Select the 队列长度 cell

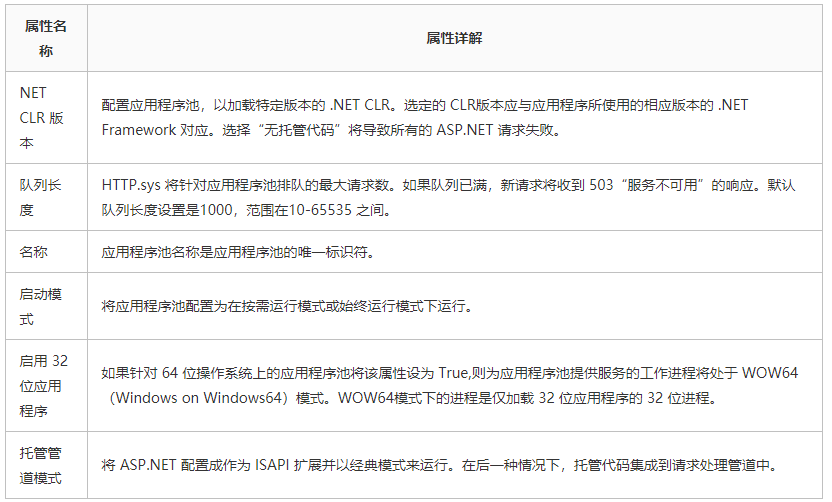coord(46,197)
